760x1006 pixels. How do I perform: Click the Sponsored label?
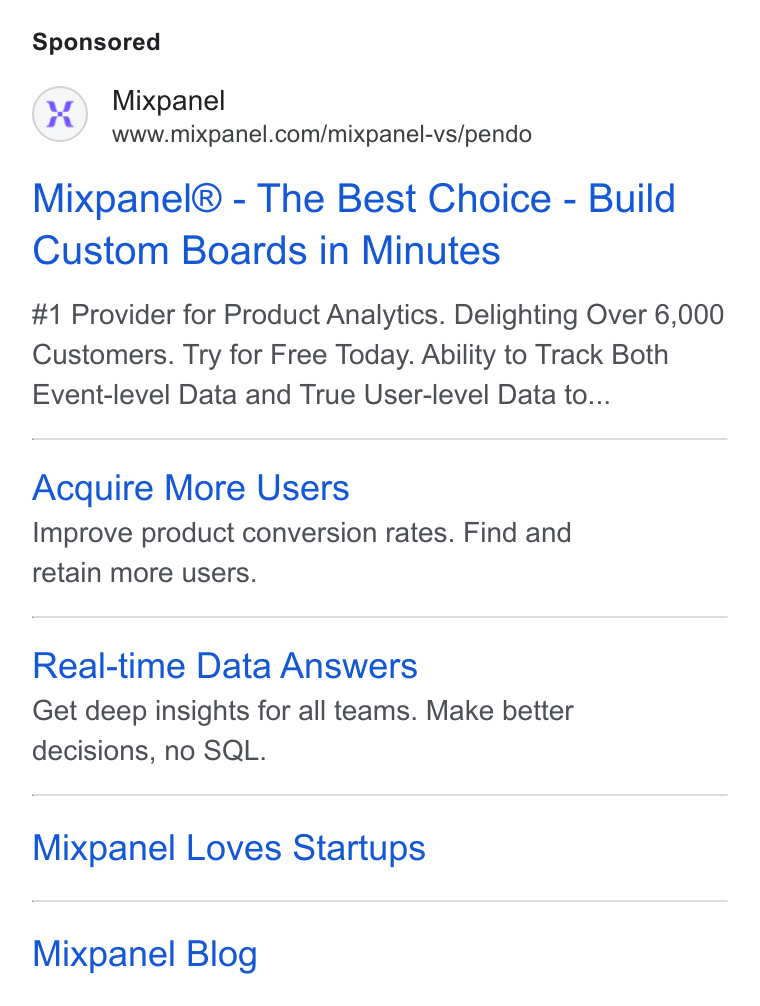[x=96, y=42]
